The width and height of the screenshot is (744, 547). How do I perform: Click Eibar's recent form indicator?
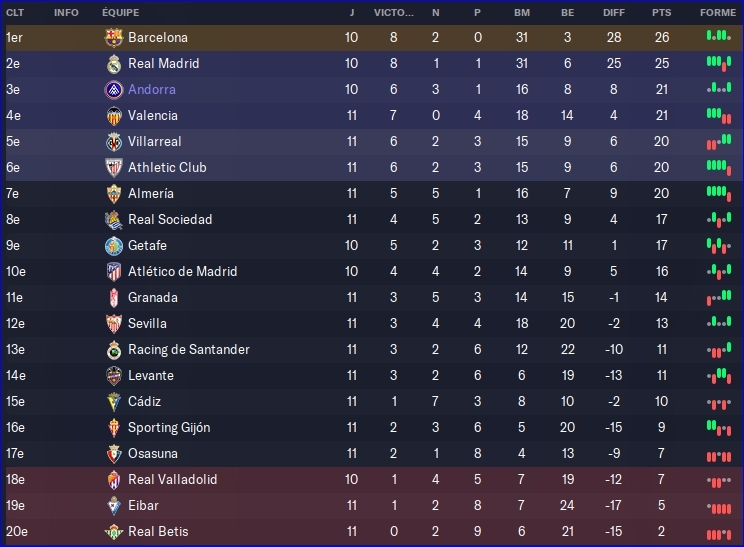tap(717, 505)
